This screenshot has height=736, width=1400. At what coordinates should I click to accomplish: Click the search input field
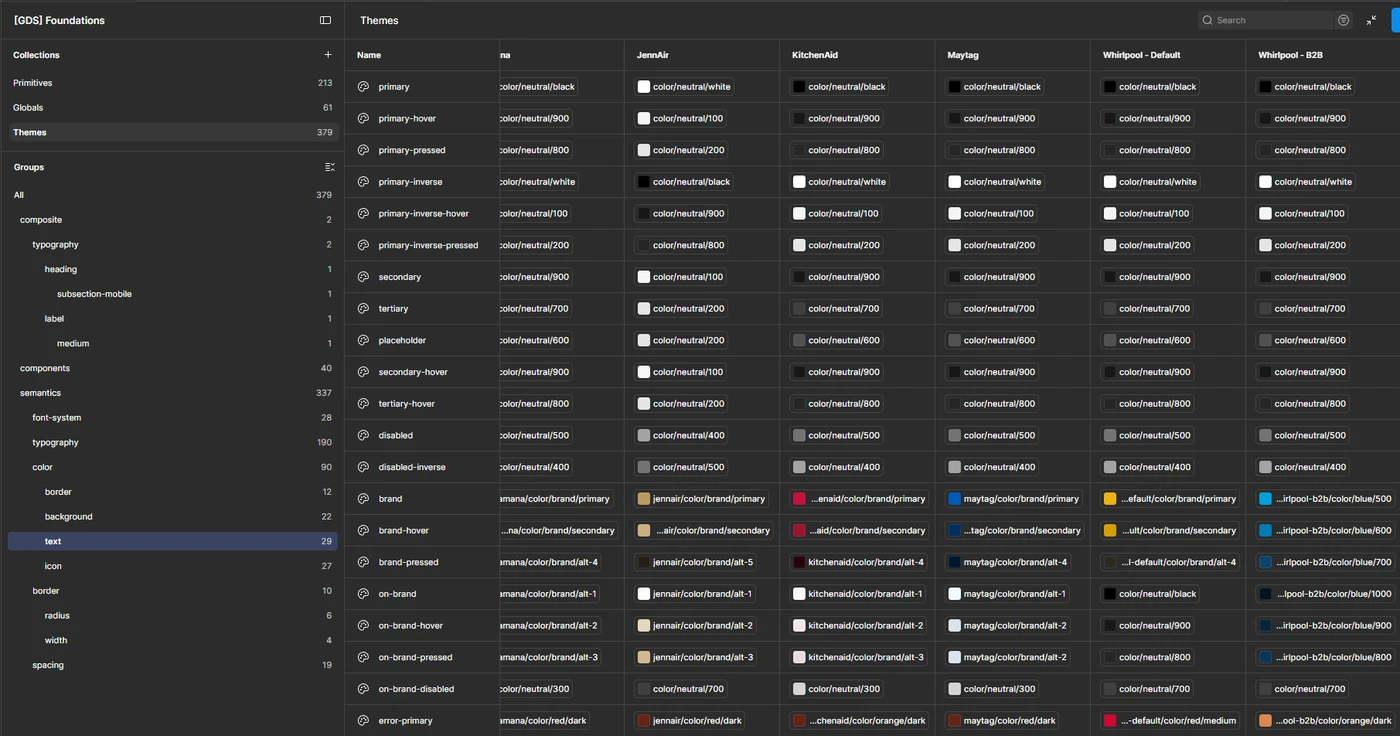[1268, 20]
